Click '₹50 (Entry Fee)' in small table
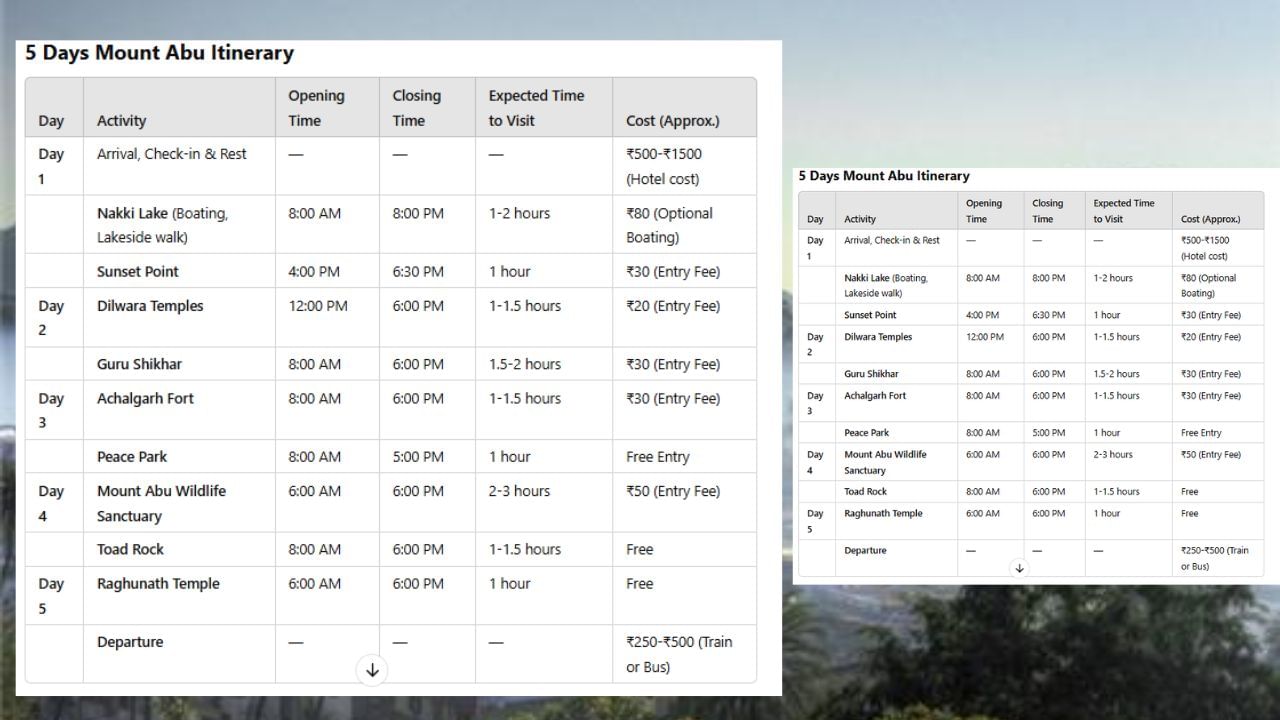Viewport: 1280px width, 720px height. [x=1211, y=455]
